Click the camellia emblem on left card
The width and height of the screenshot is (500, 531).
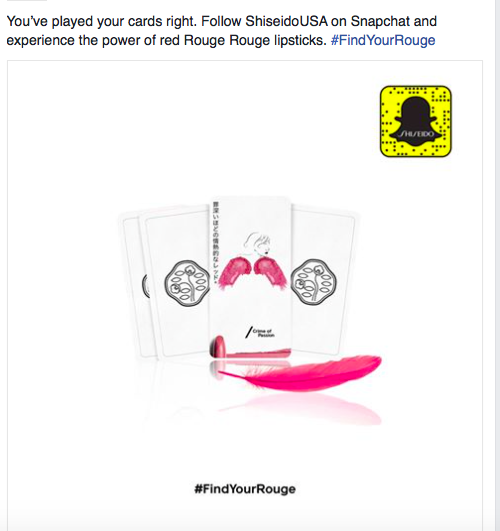pyautogui.click(x=187, y=283)
